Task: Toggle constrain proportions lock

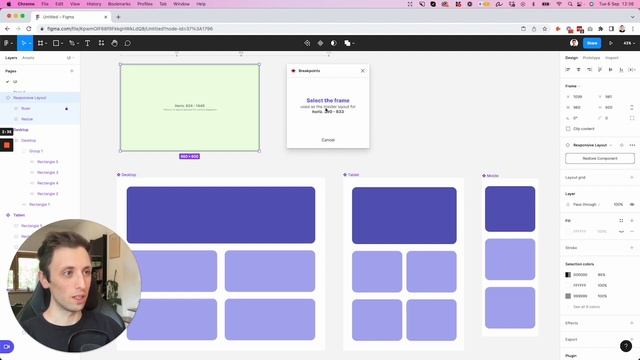Action: pos(632,107)
